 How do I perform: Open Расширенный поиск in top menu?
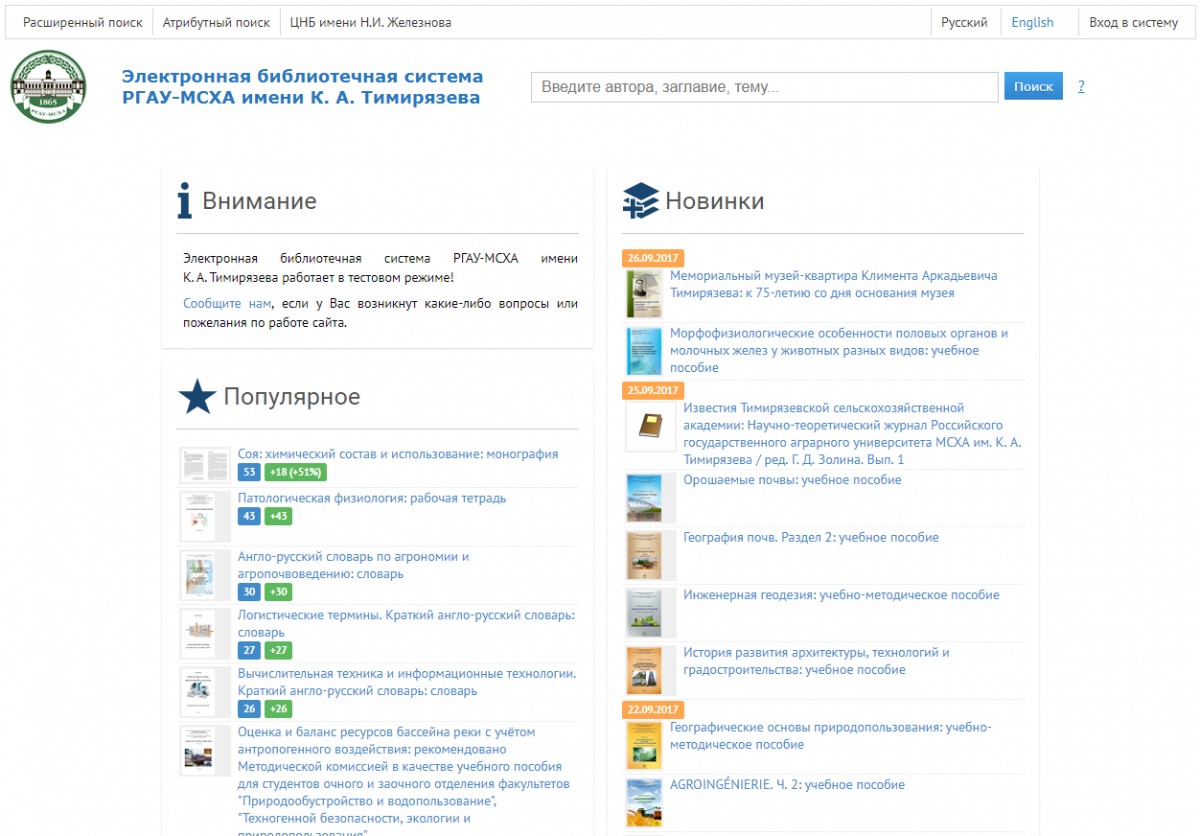82,22
